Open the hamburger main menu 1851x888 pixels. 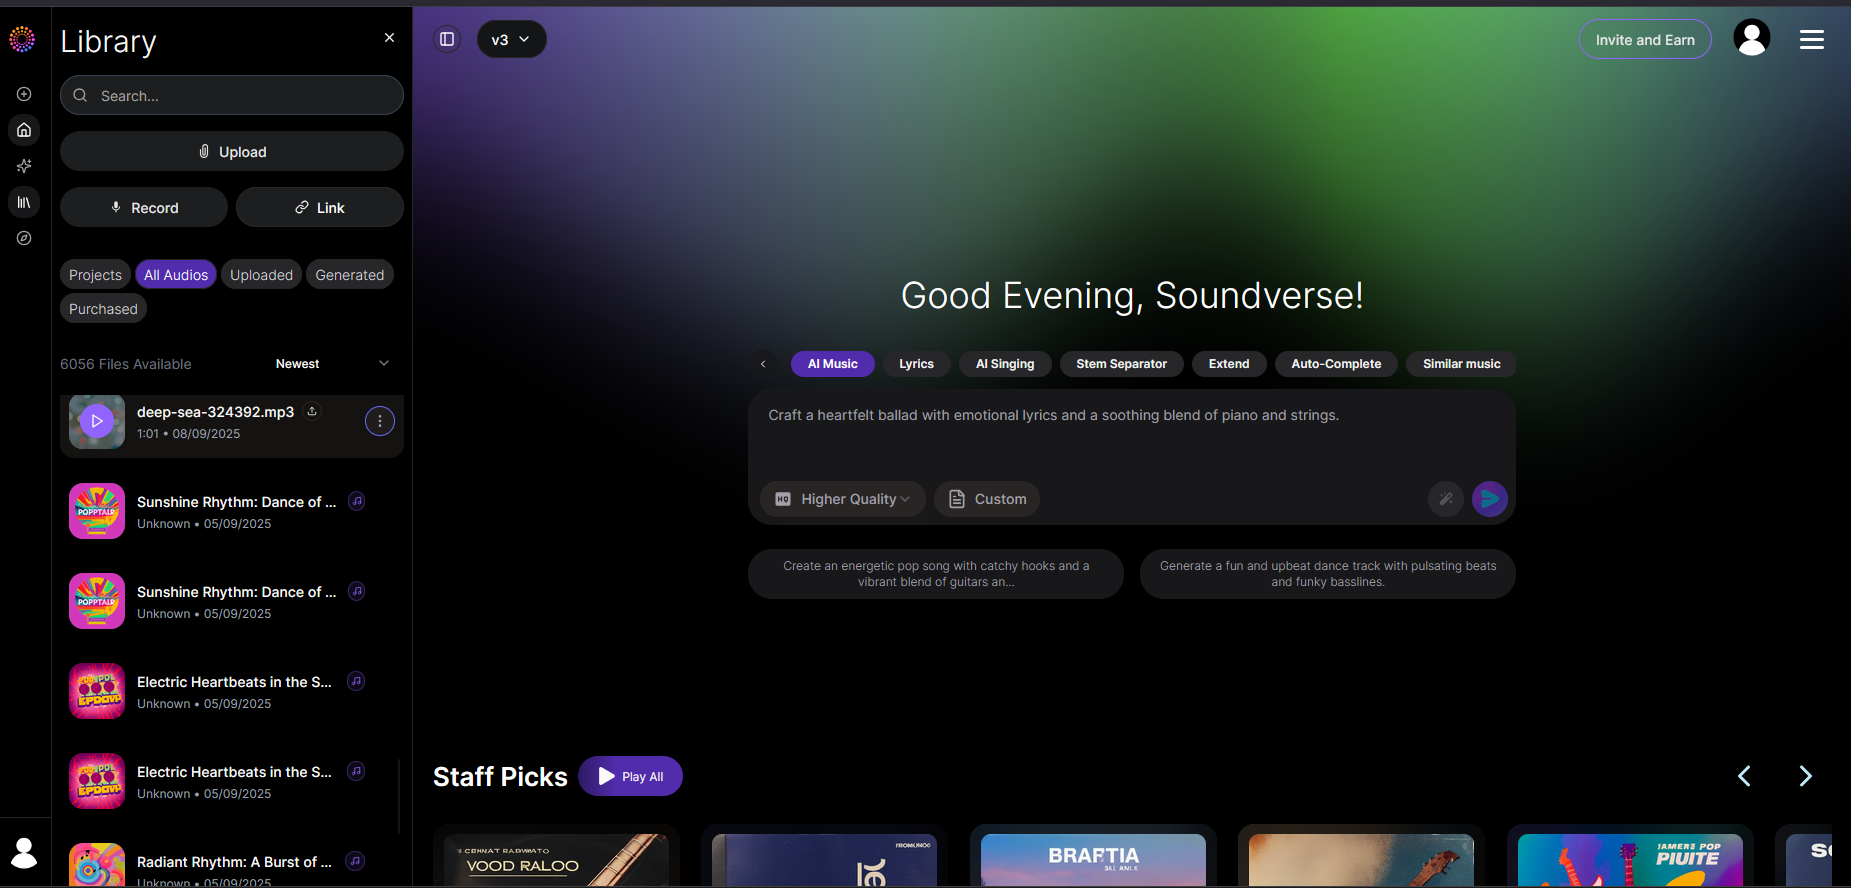coord(1812,39)
